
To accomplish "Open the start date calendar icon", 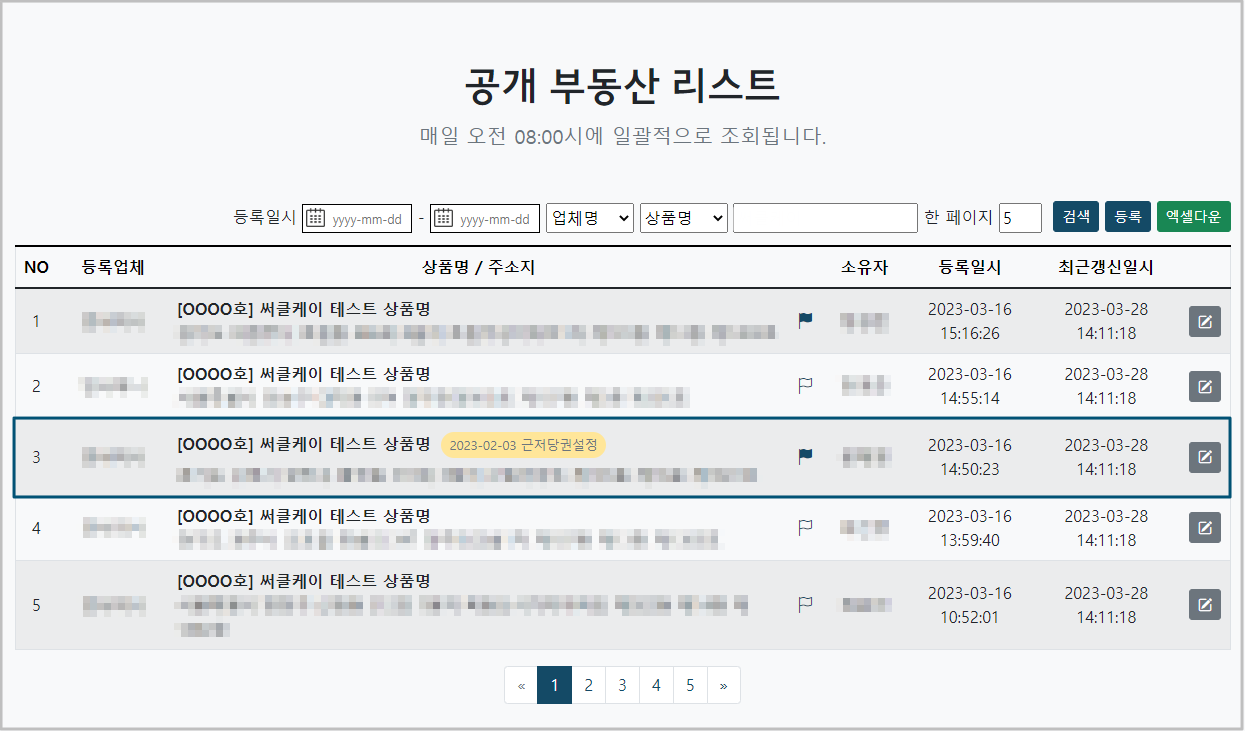I will (x=316, y=218).
